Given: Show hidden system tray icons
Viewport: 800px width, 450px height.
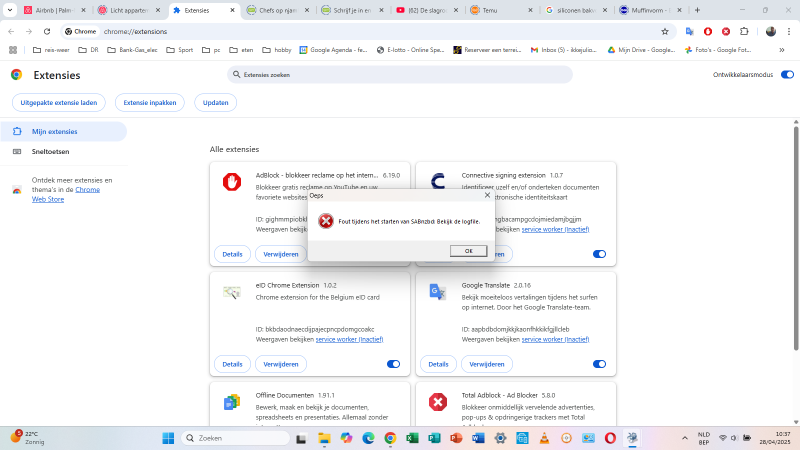Looking at the screenshot, I should click(x=685, y=438).
